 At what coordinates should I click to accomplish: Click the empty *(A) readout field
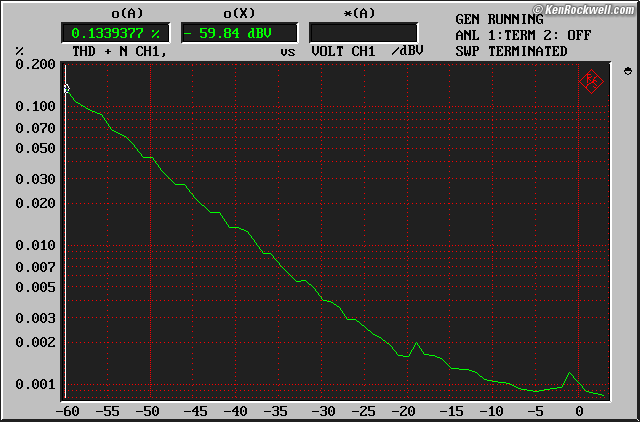coord(363,33)
